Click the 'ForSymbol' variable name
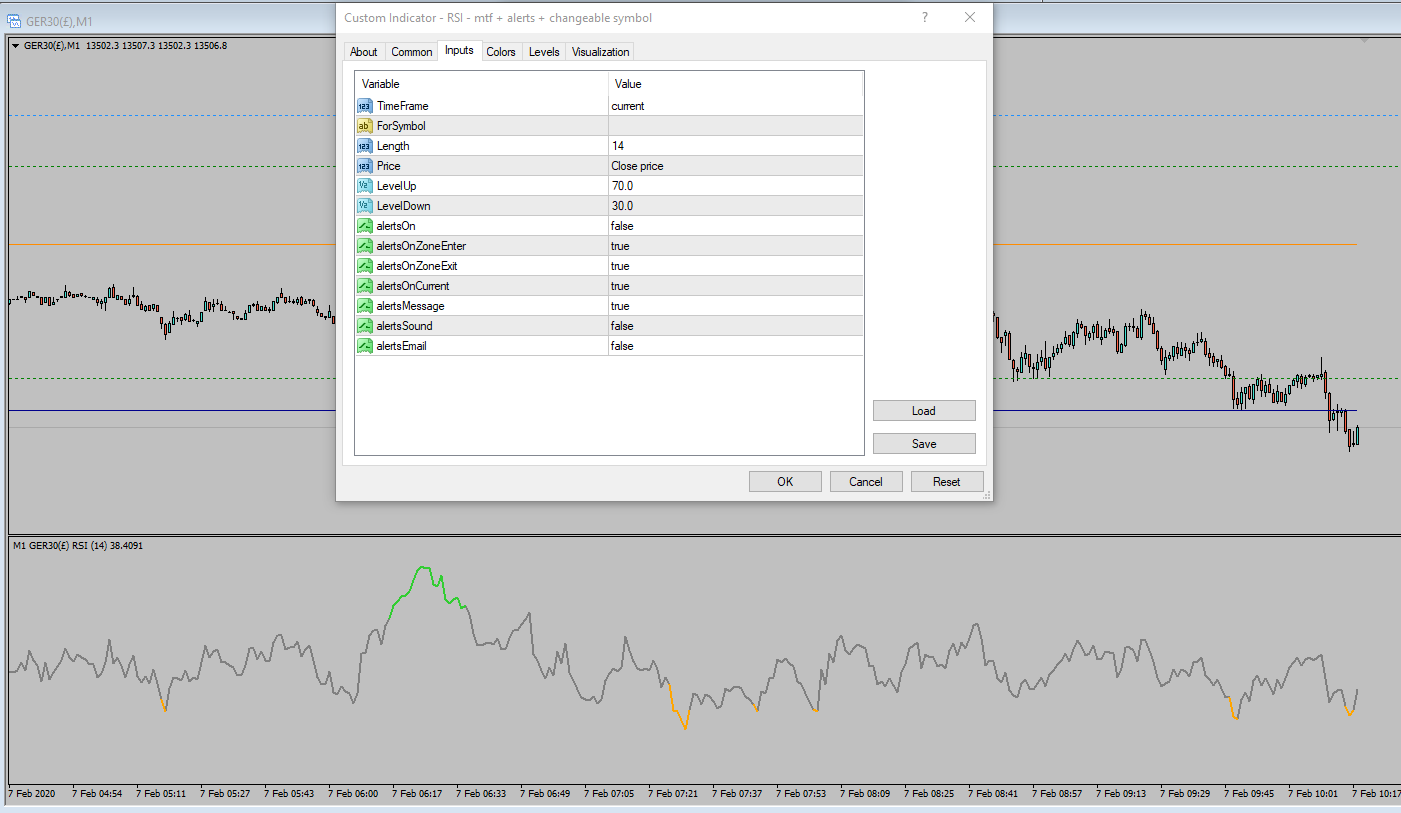This screenshot has height=813, width=1401. tap(401, 126)
